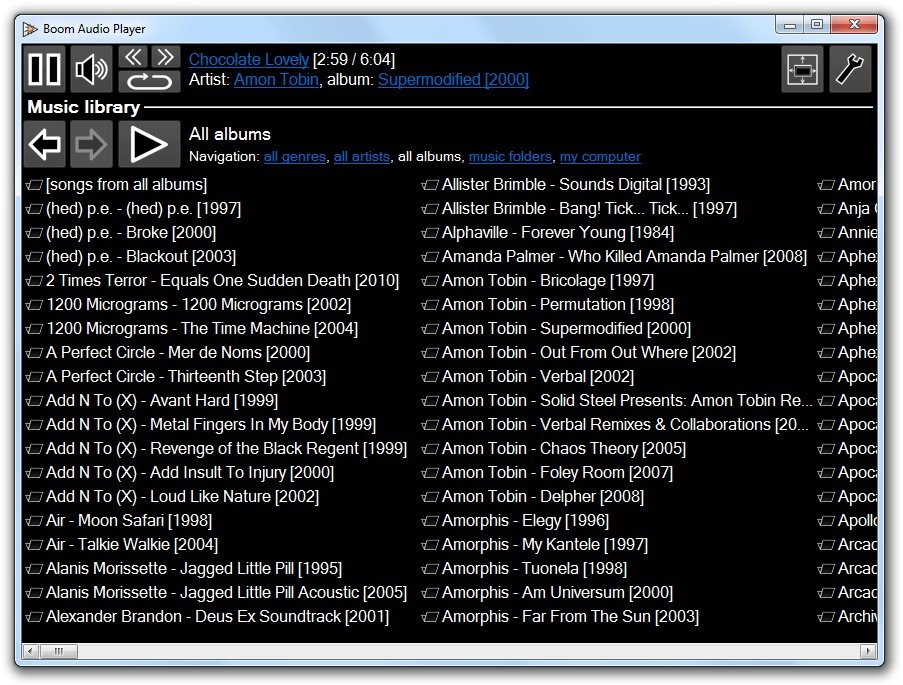Open the Supermodified [2000] album link
This screenshot has height=685, width=903.
pos(453,80)
